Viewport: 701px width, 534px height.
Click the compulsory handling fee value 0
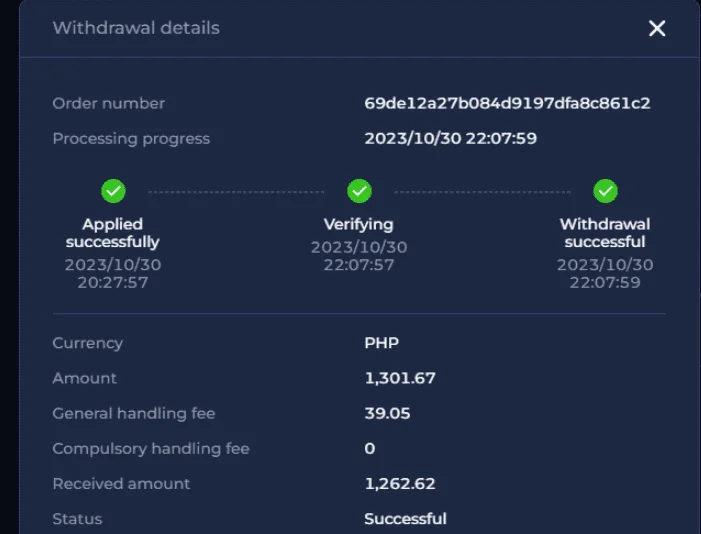pyautogui.click(x=369, y=449)
